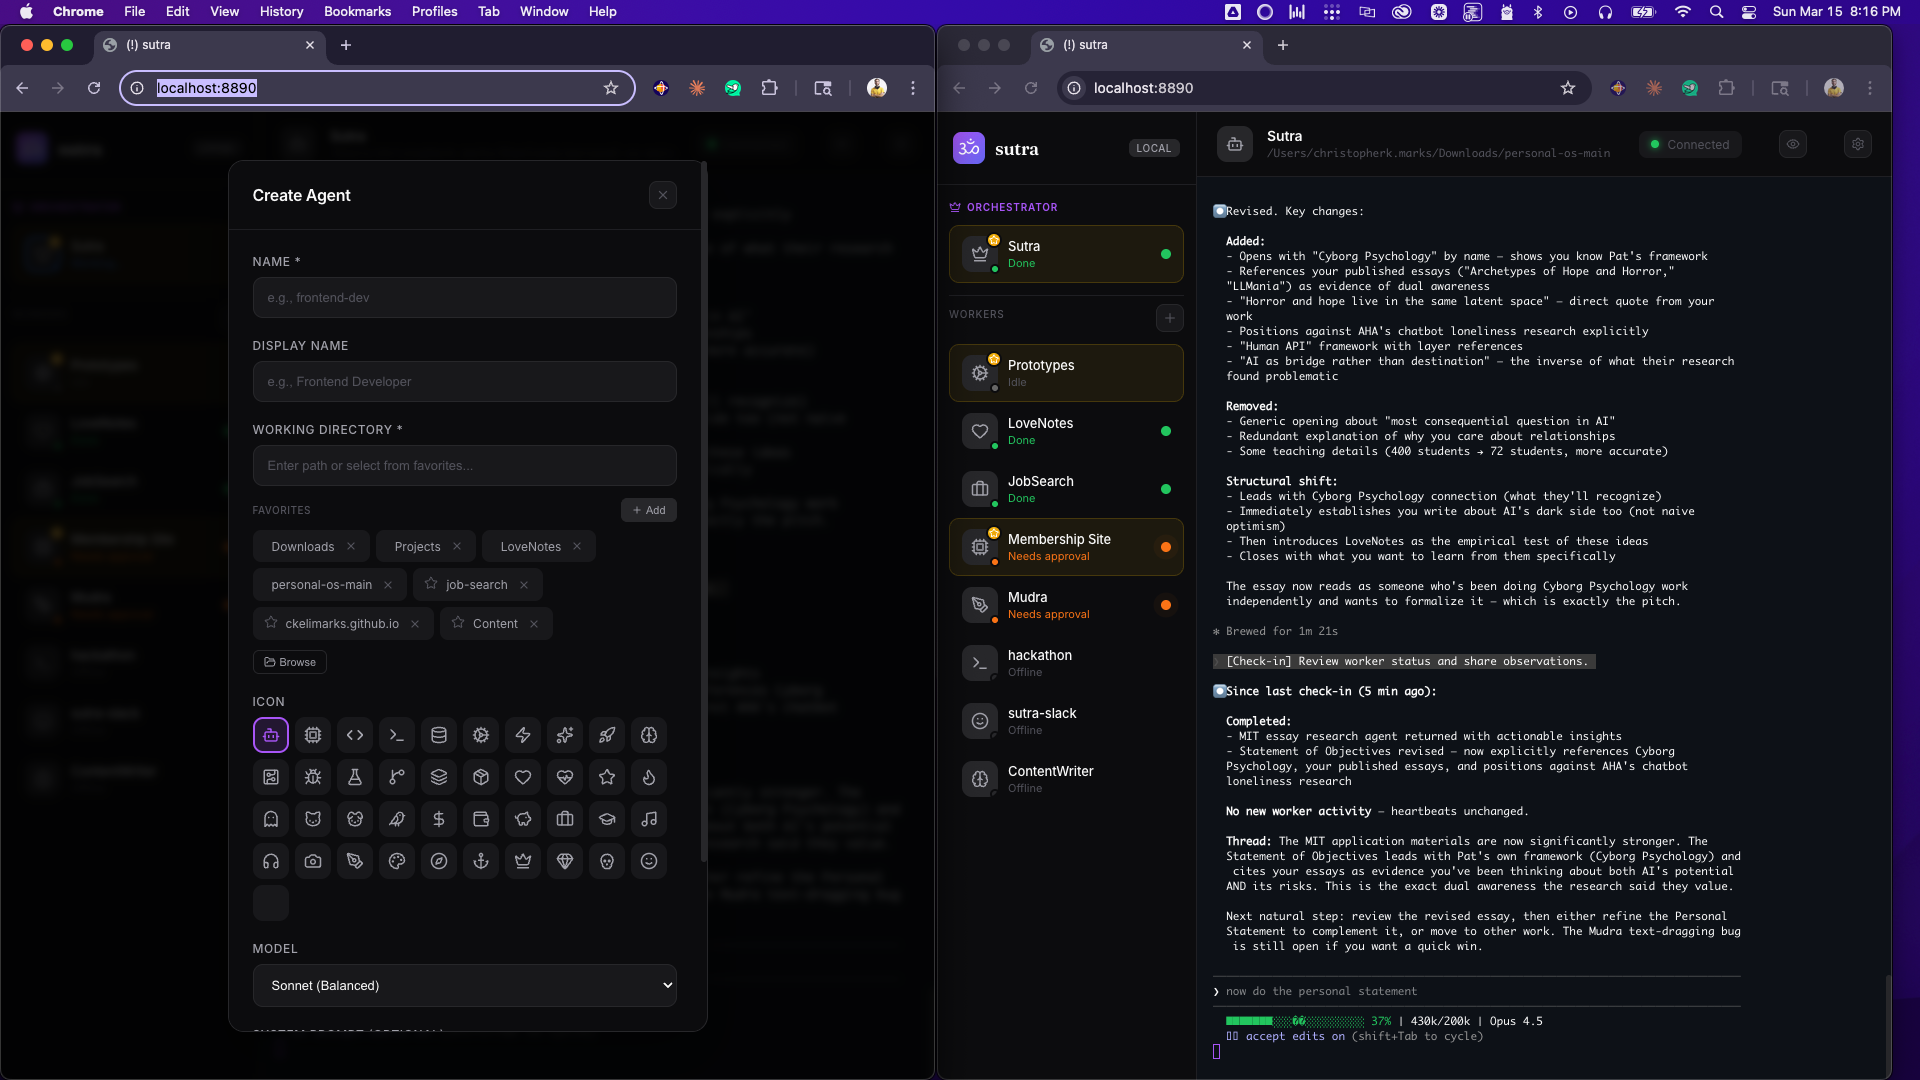This screenshot has width=1920, height=1080.
Task: Choose the rocket icon
Action: [607, 735]
